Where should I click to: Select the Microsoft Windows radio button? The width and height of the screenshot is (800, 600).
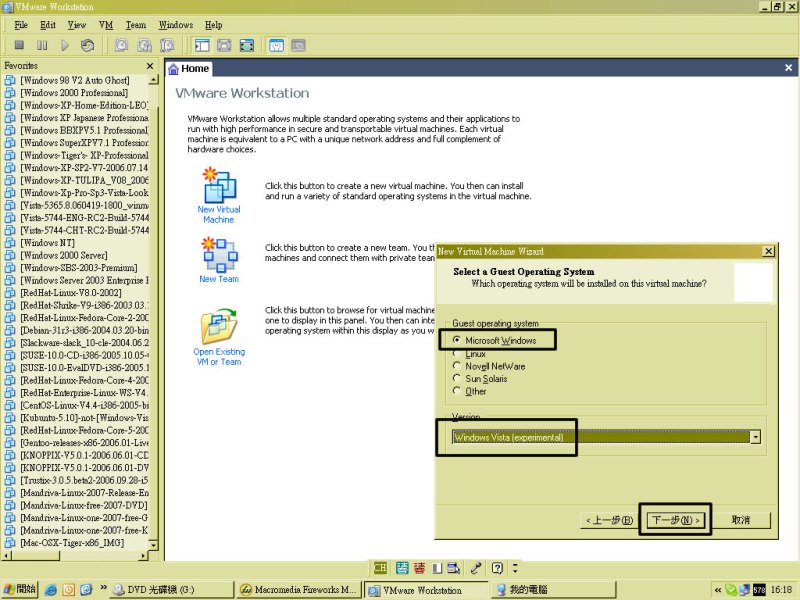click(x=457, y=340)
